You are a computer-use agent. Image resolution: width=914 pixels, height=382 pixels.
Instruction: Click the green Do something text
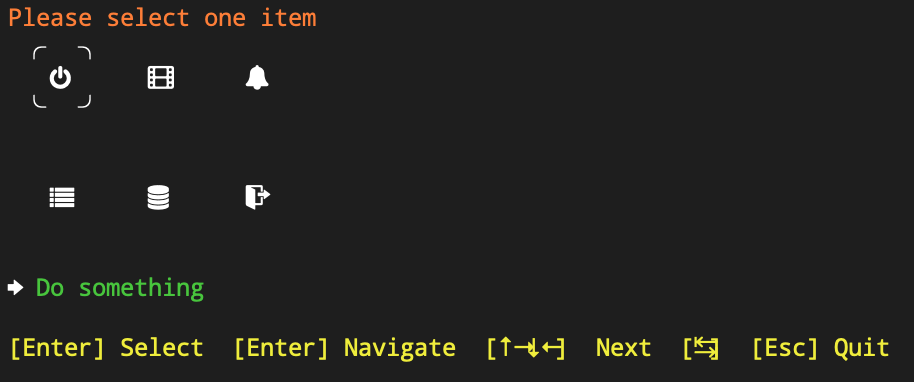[120, 288]
